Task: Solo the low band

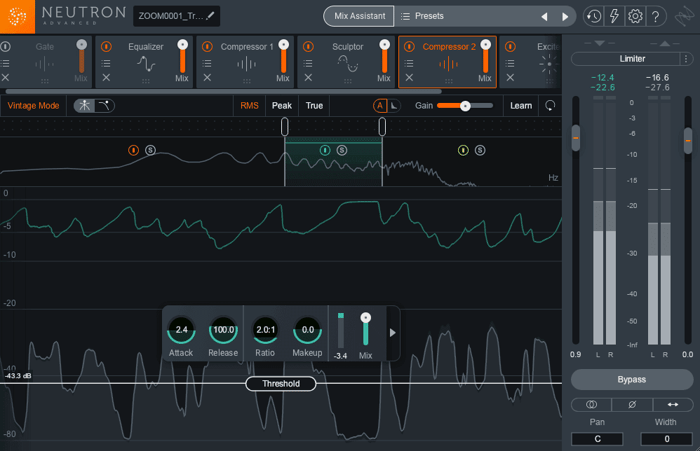Action: (x=150, y=150)
